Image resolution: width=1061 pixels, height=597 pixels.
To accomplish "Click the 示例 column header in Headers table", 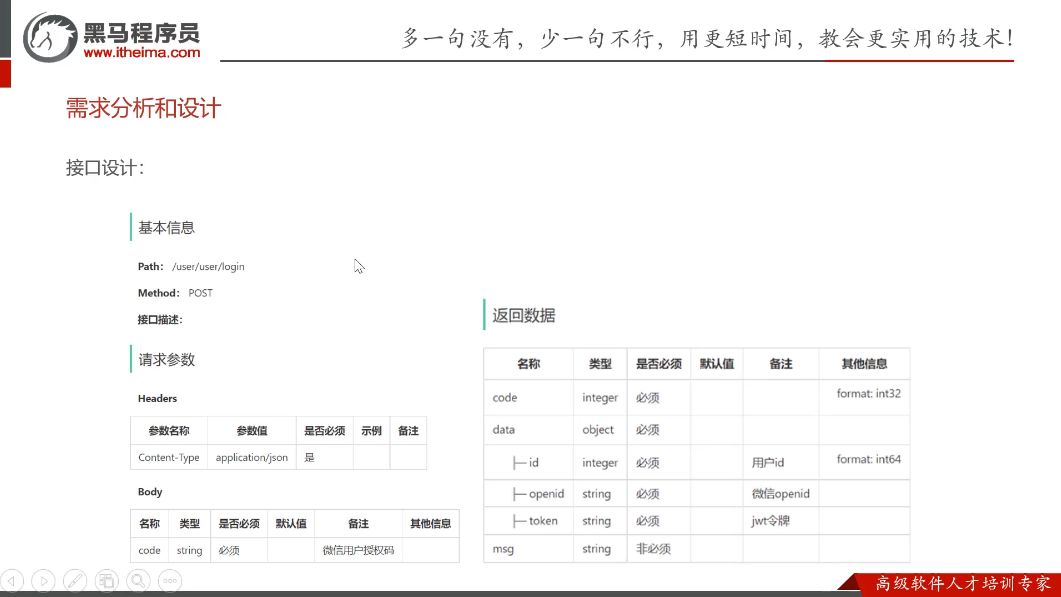I will pyautogui.click(x=371, y=430).
